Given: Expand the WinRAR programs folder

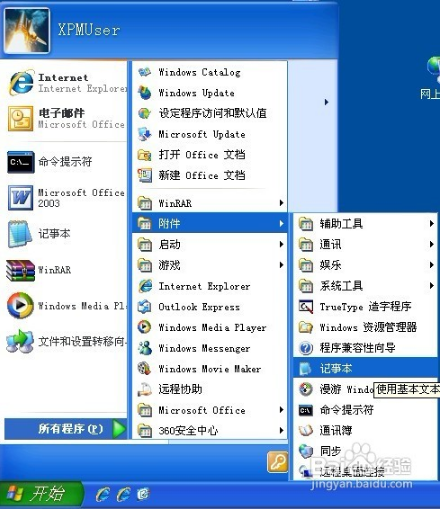Looking at the screenshot, I should [x=209, y=203].
